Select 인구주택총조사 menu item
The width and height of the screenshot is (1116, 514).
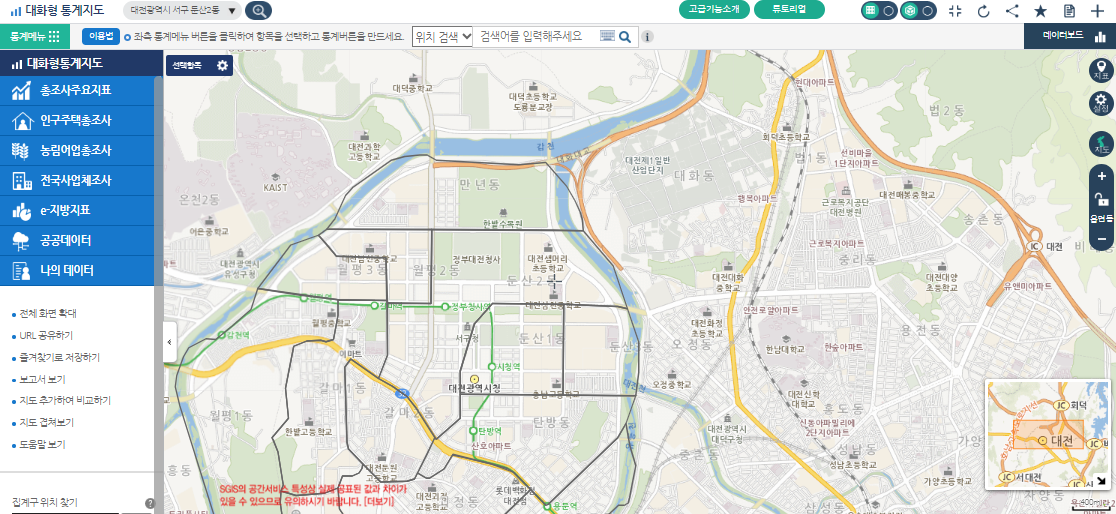click(x=76, y=121)
